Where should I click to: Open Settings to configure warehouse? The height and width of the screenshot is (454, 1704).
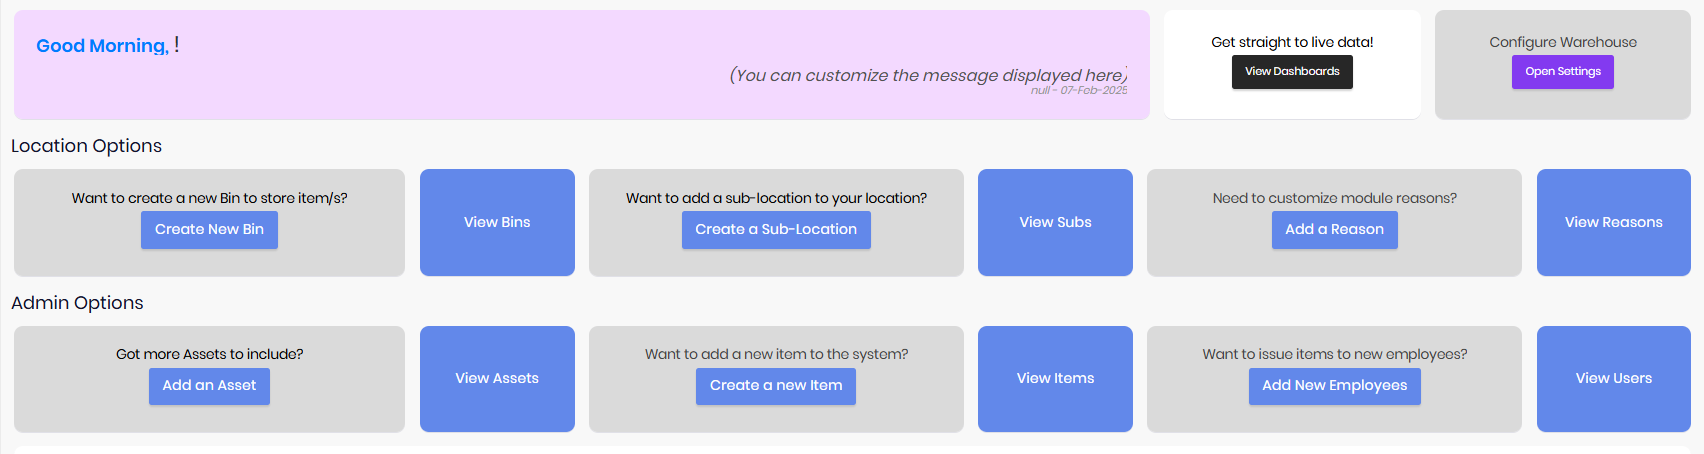(x=1562, y=72)
